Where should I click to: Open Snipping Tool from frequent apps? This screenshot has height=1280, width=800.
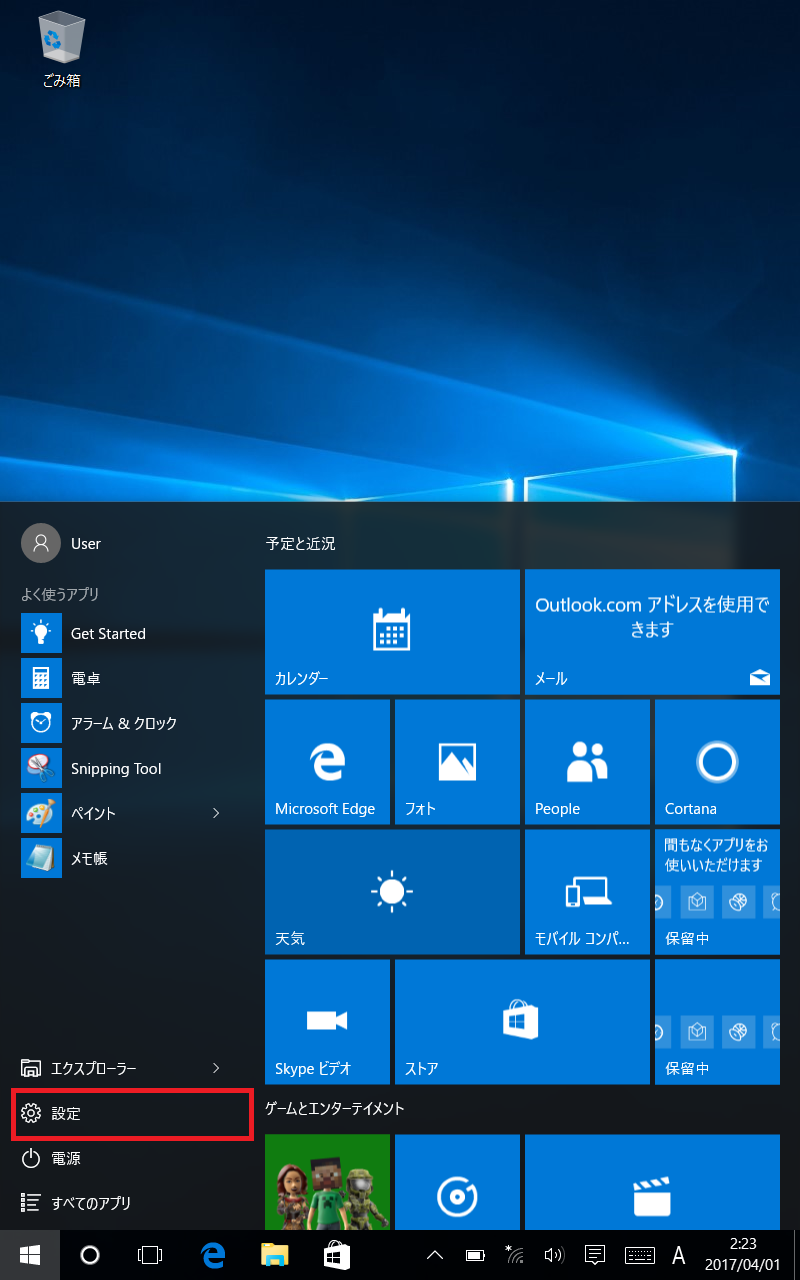point(115,769)
